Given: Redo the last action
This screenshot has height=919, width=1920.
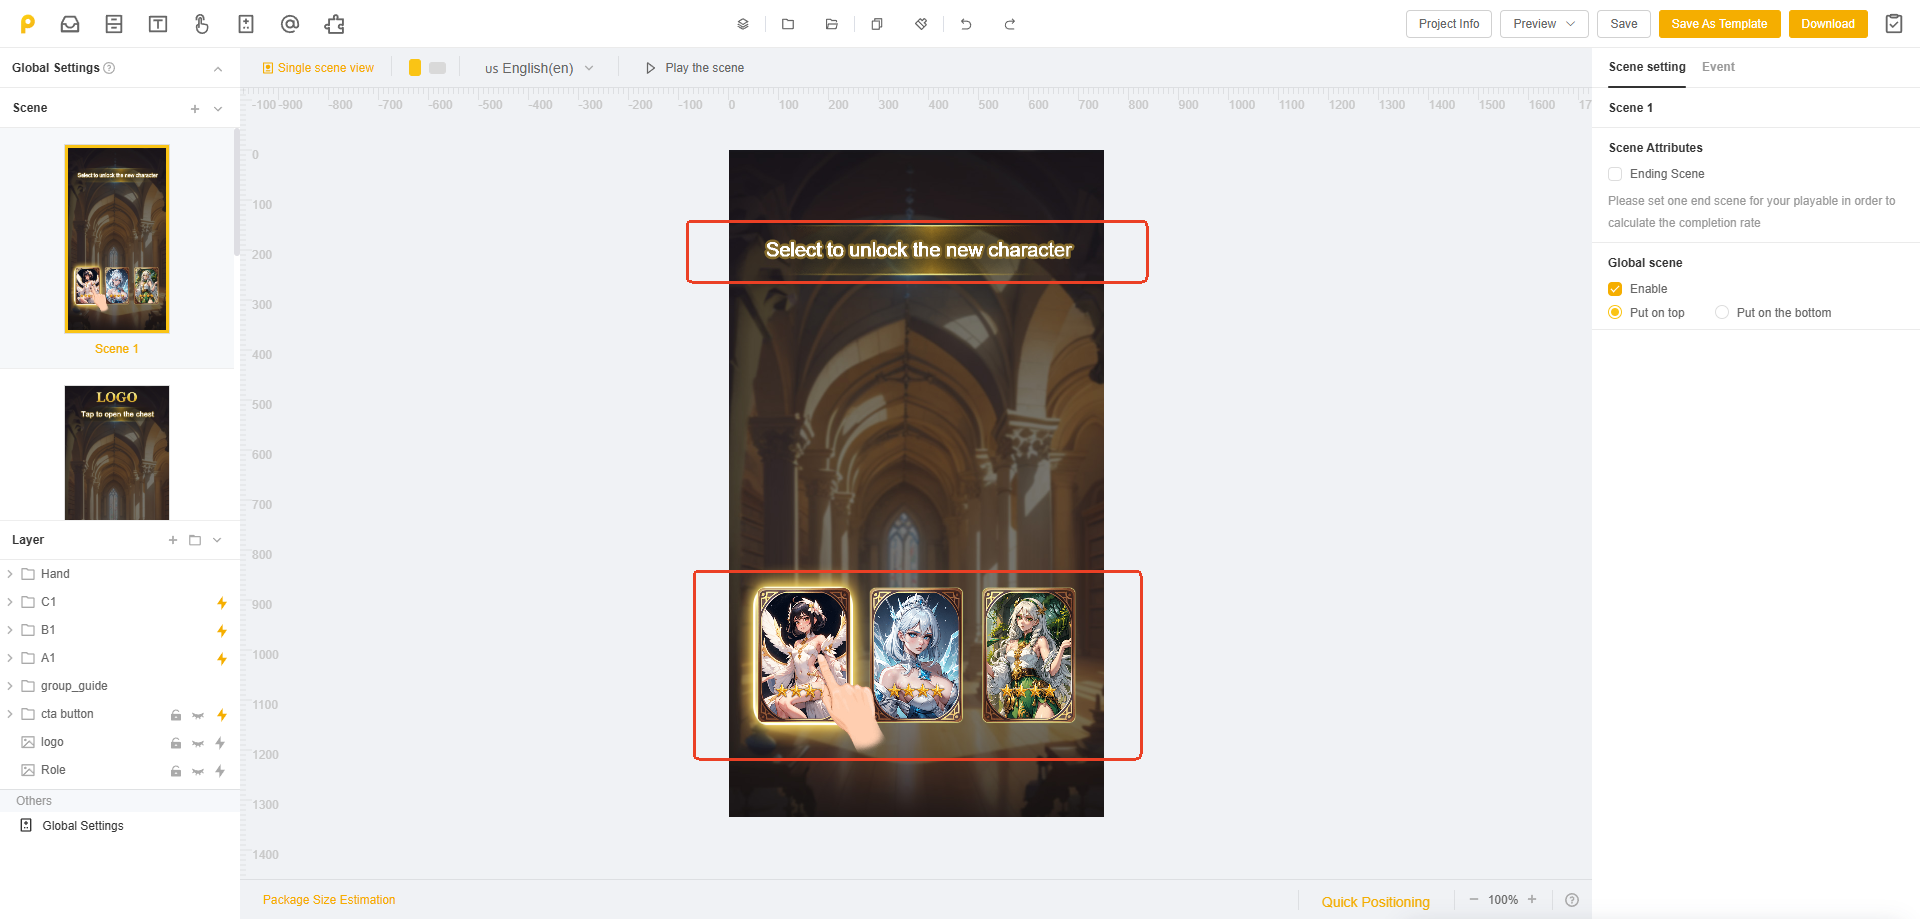Looking at the screenshot, I should click(x=1010, y=24).
